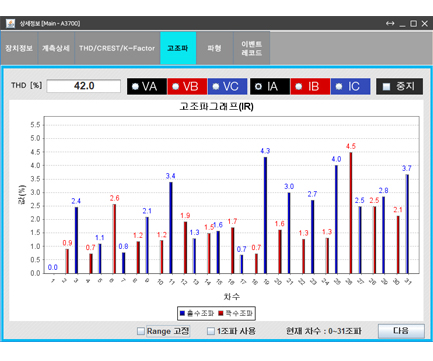433x361 pixels.
Task: Click the double-arrow resize icon in title bar
Action: tap(390, 24)
